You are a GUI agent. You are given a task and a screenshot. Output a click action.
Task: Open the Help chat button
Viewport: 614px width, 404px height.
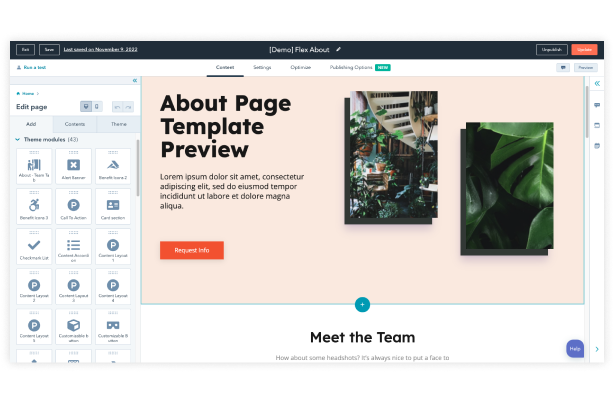pyautogui.click(x=575, y=348)
